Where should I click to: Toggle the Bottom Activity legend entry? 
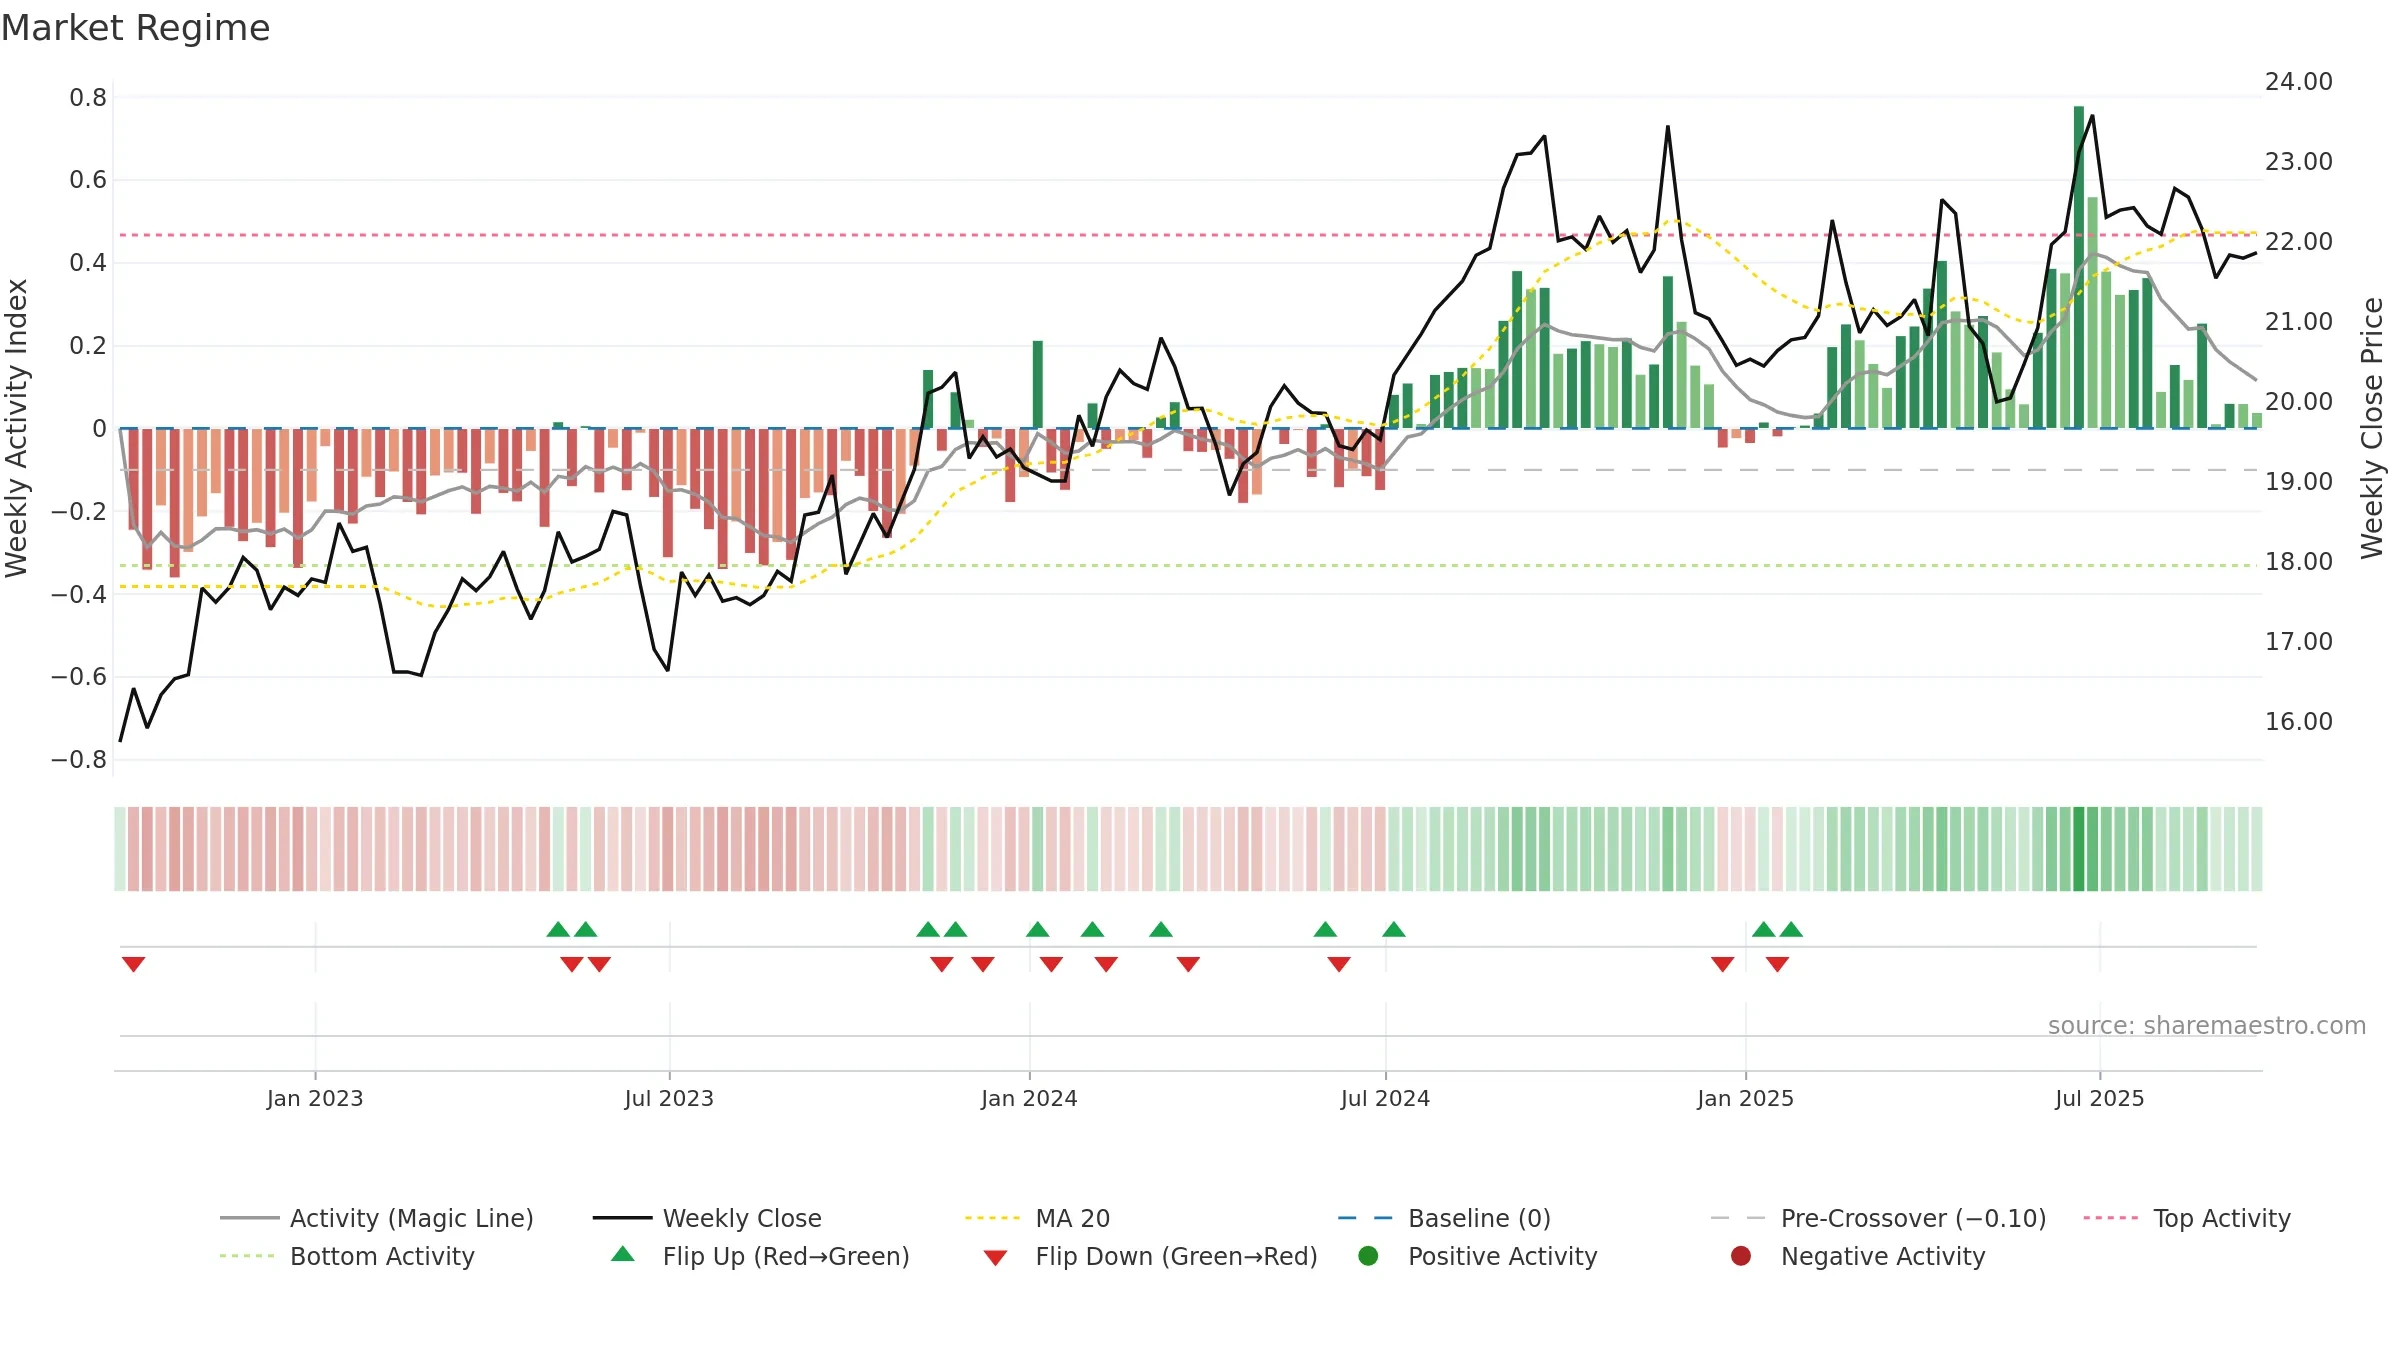[x=347, y=1256]
